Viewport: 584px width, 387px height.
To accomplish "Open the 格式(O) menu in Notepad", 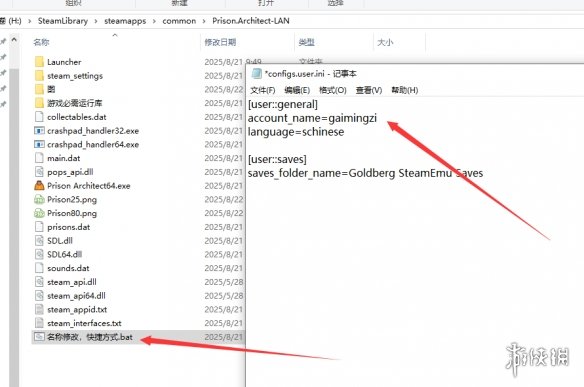I will pos(333,90).
